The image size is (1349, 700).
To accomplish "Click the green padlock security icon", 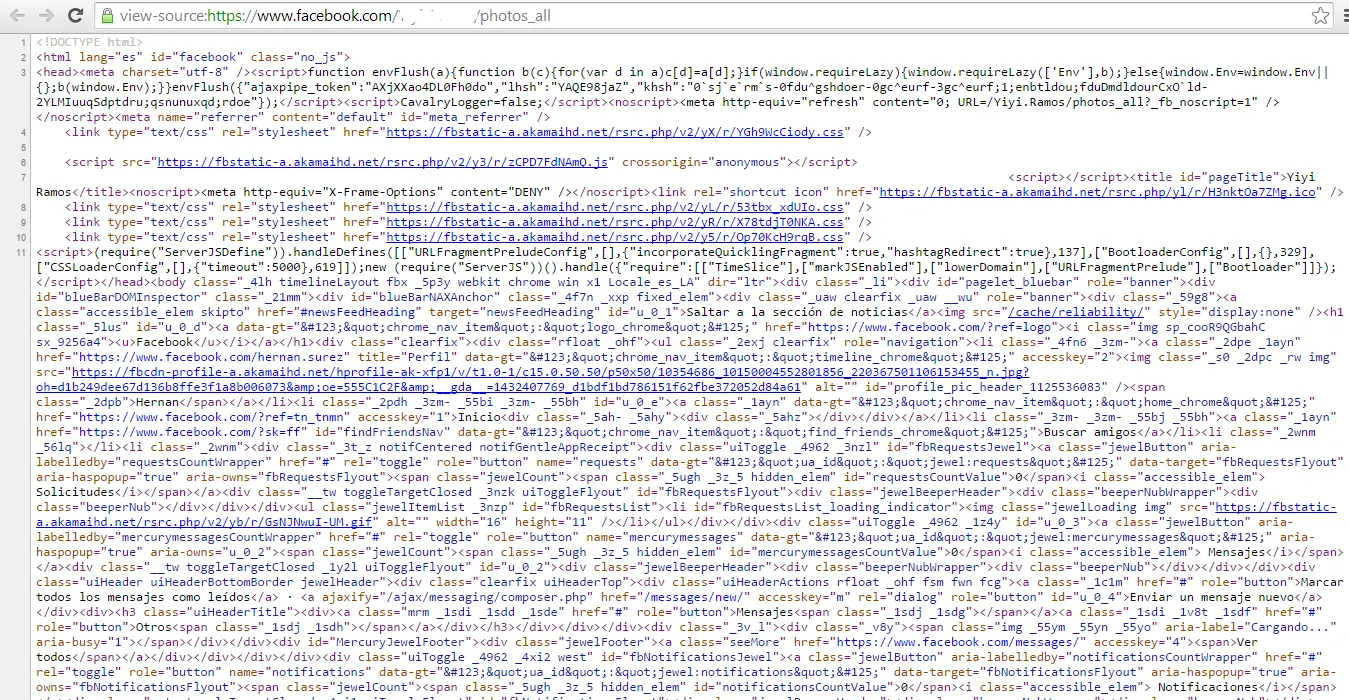I will [x=107, y=16].
